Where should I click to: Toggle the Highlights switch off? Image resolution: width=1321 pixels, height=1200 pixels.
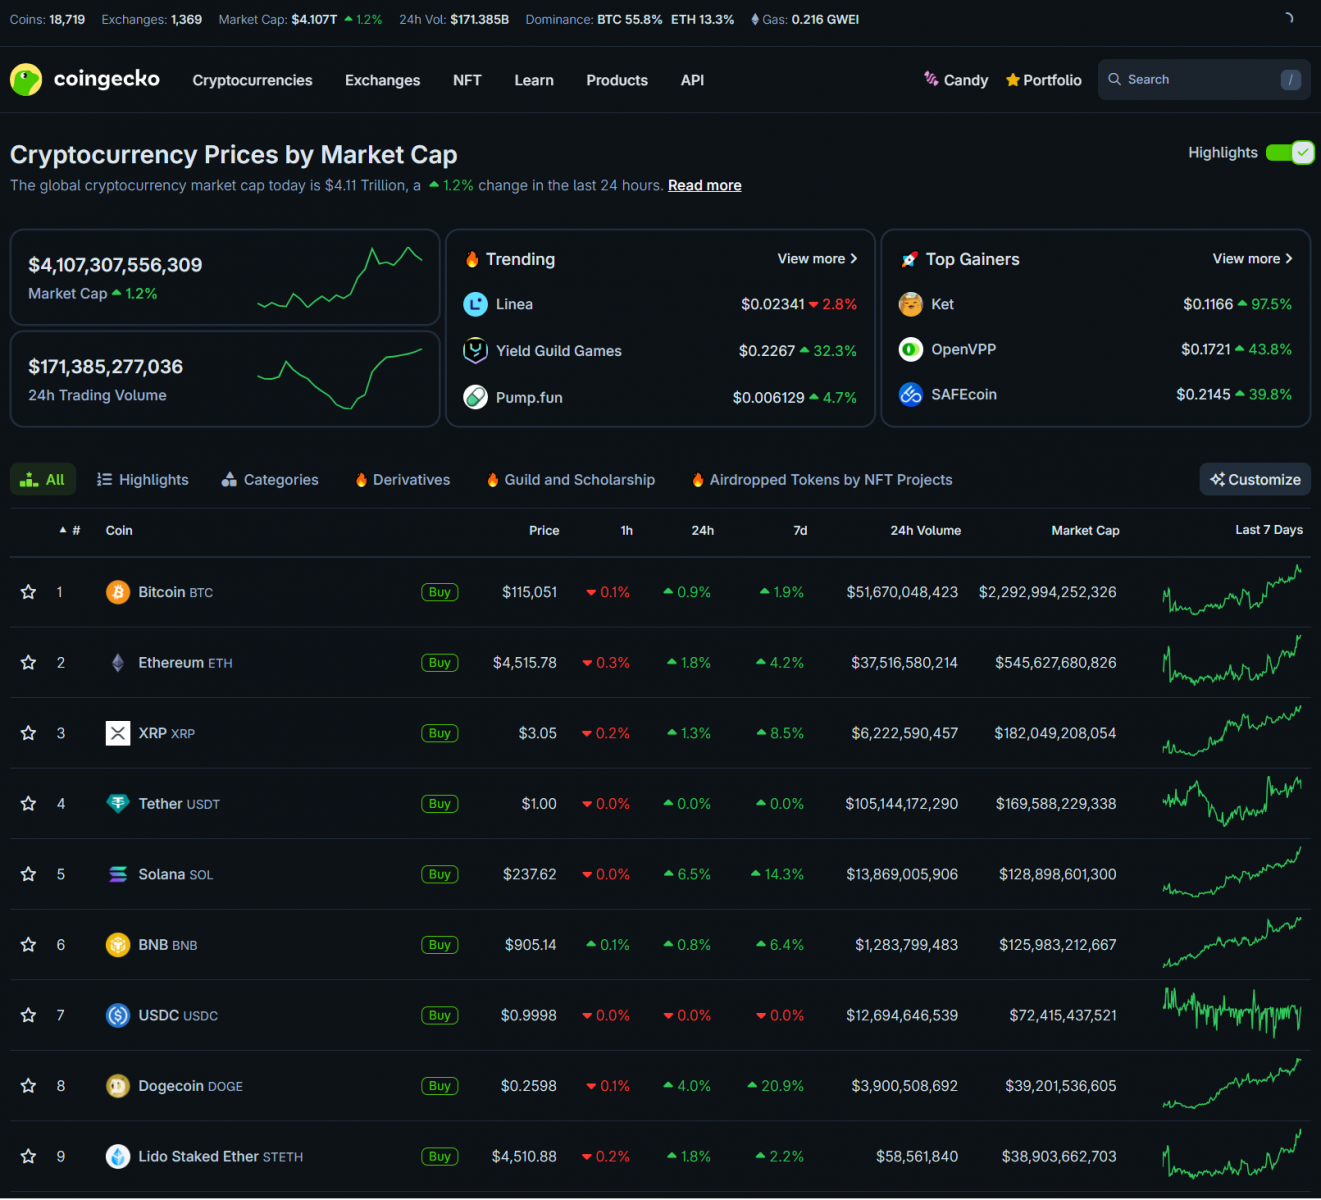click(1289, 152)
